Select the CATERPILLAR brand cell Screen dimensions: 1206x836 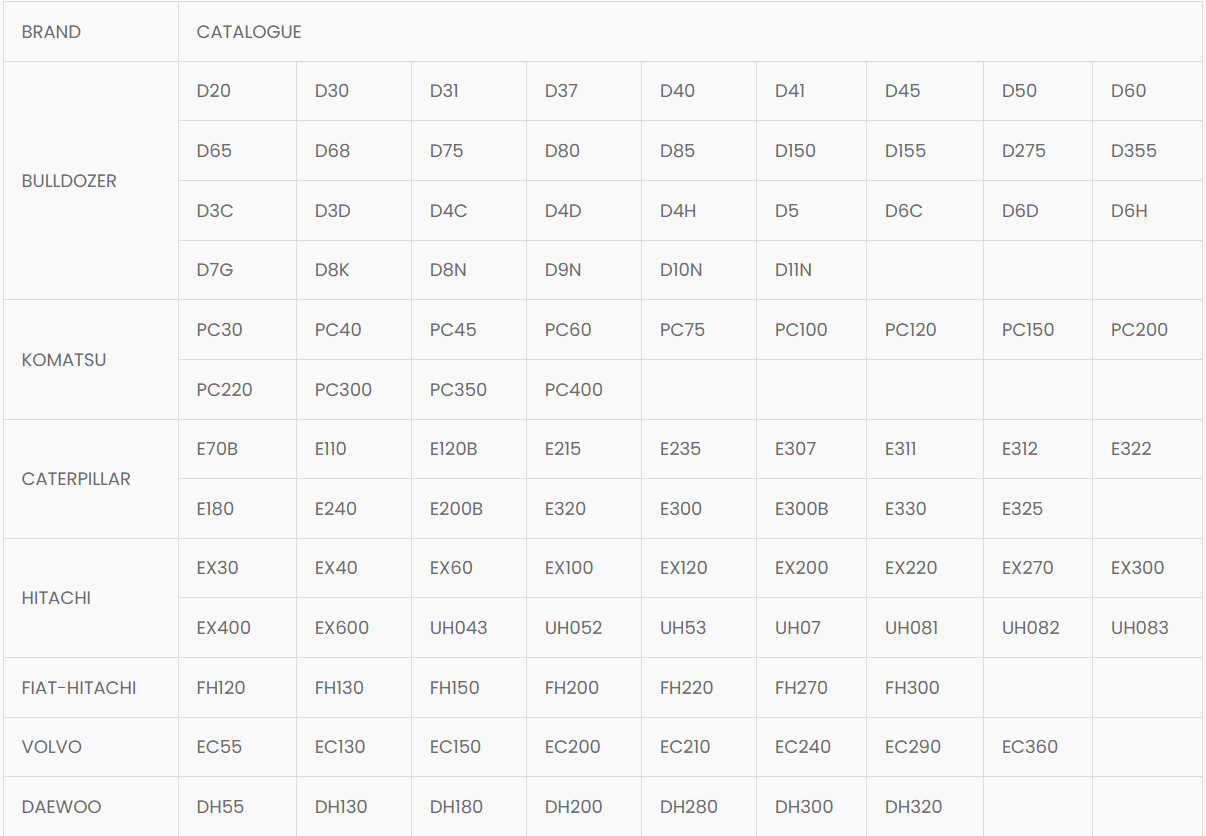tap(91, 479)
